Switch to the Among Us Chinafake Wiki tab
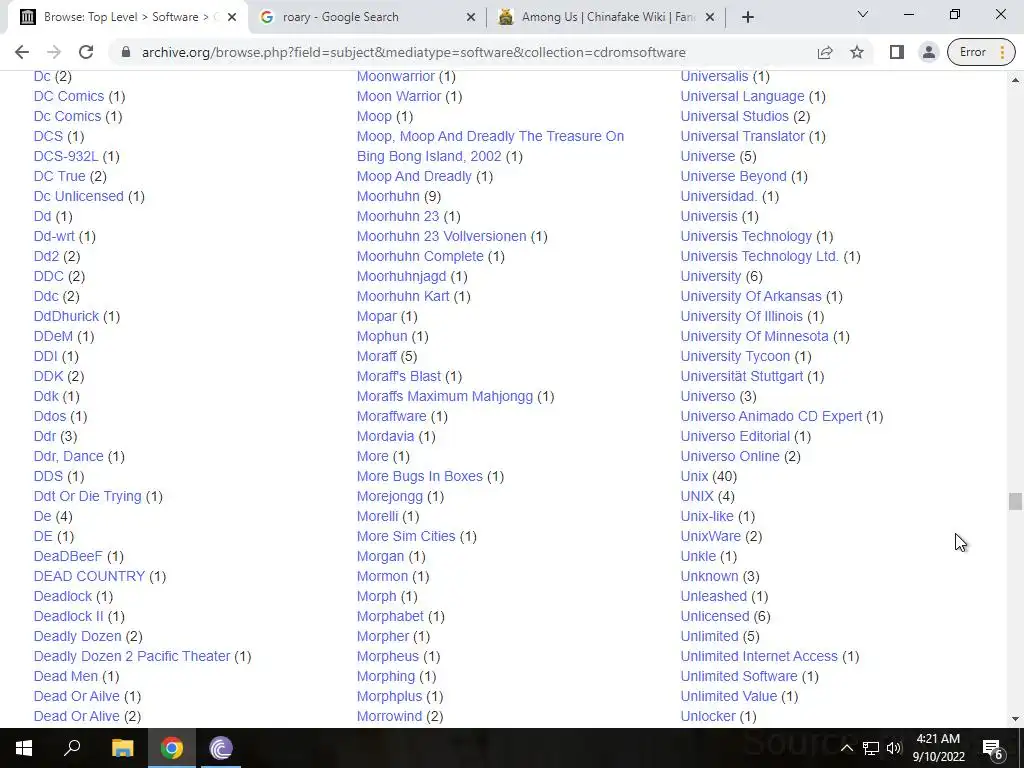Viewport: 1024px width, 768px height. tap(607, 17)
